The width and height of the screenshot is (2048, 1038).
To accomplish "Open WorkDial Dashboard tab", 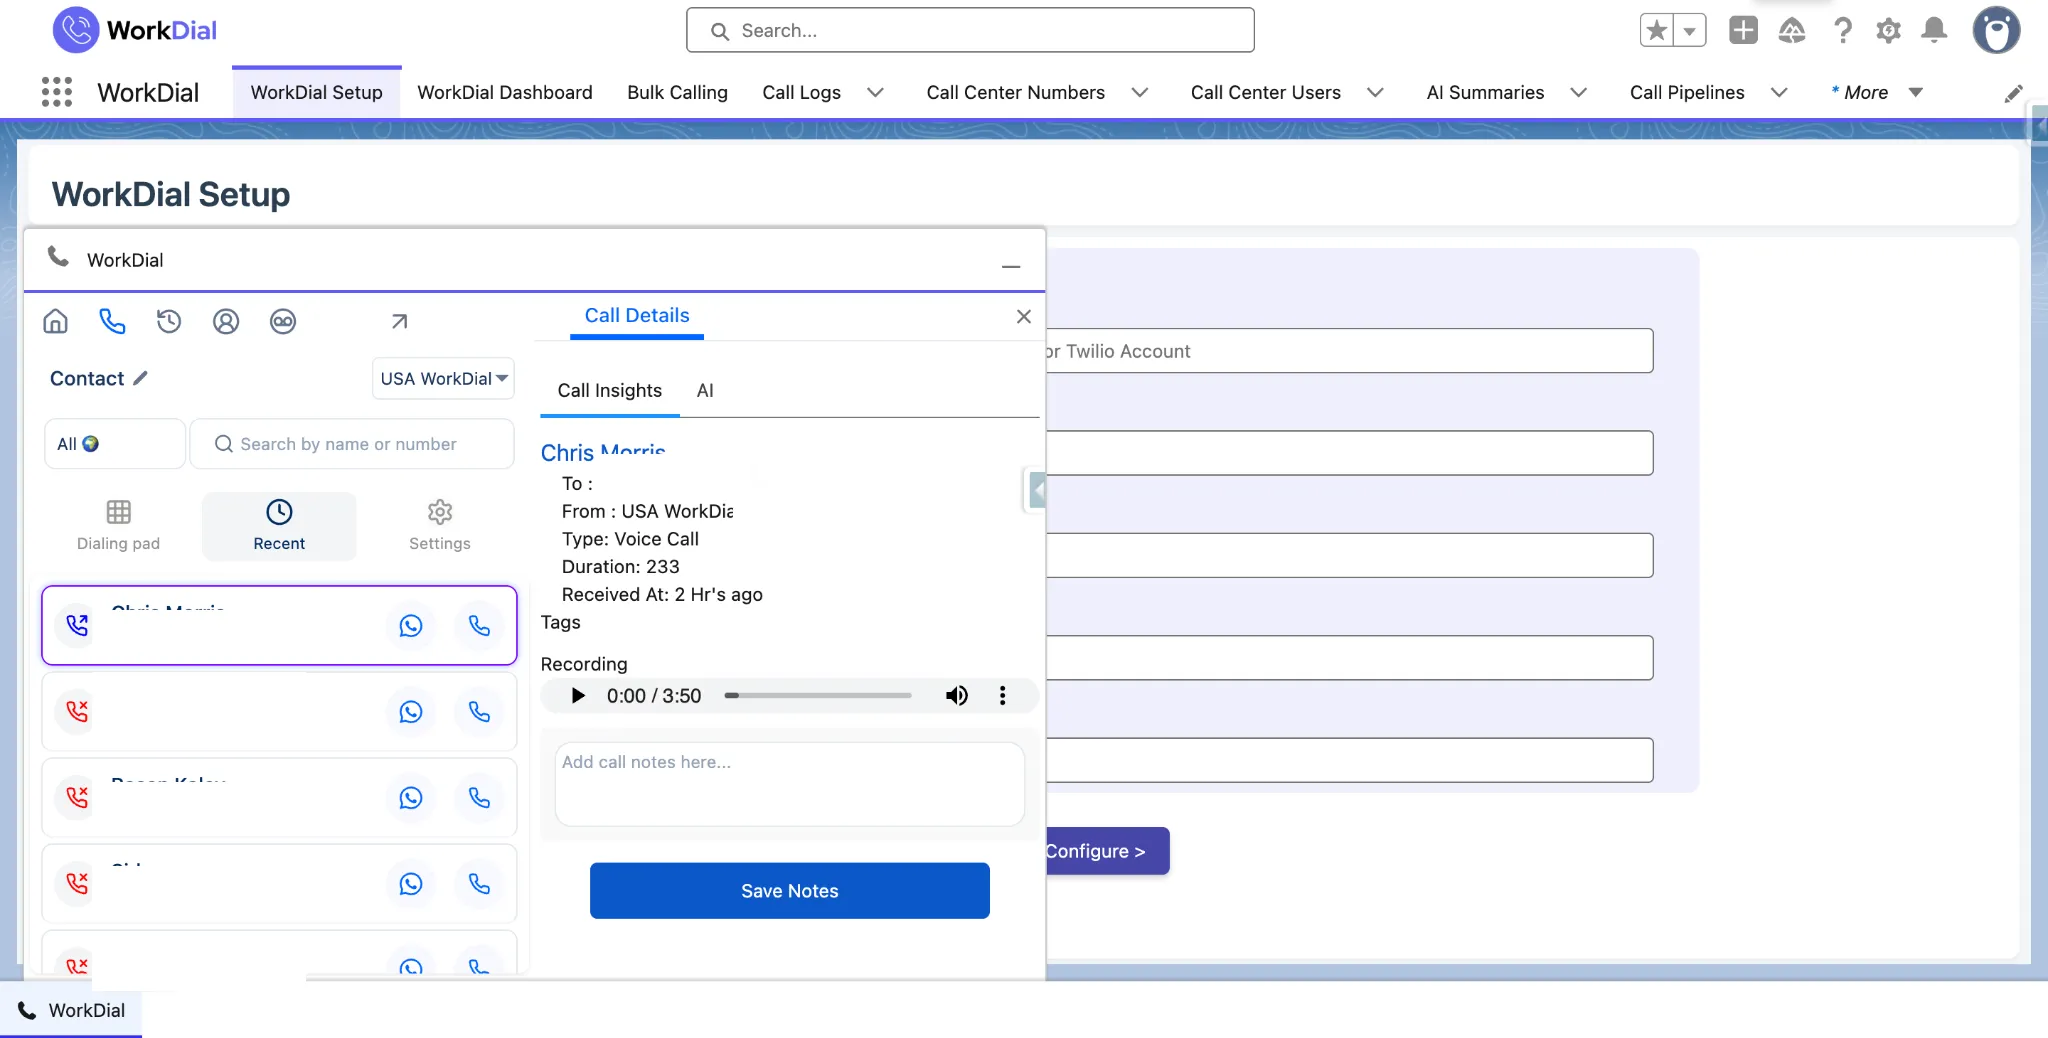I will coord(504,93).
